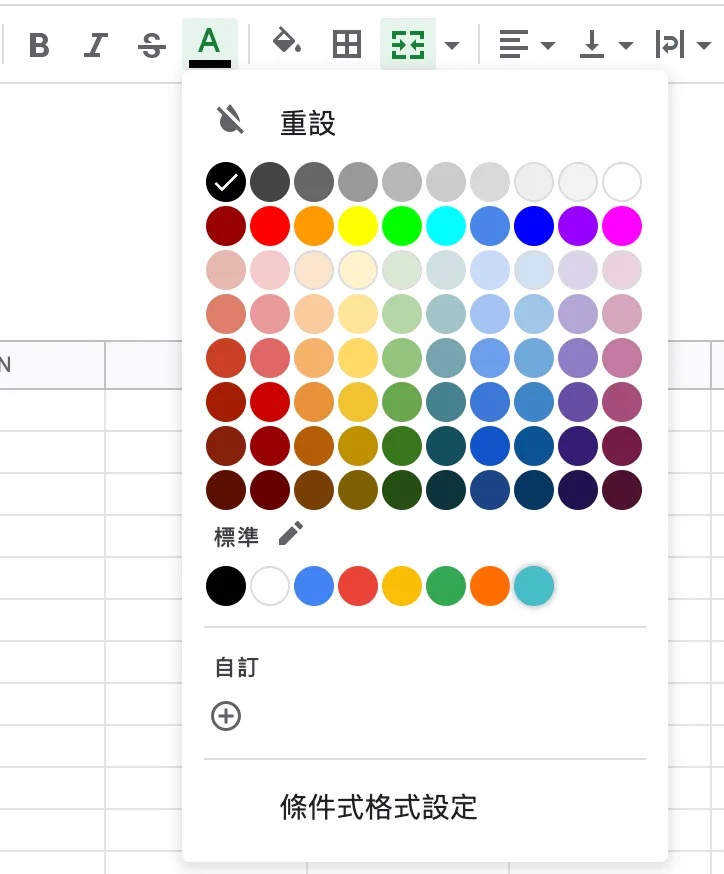
Task: Select the checked black color swatch
Action: [226, 182]
